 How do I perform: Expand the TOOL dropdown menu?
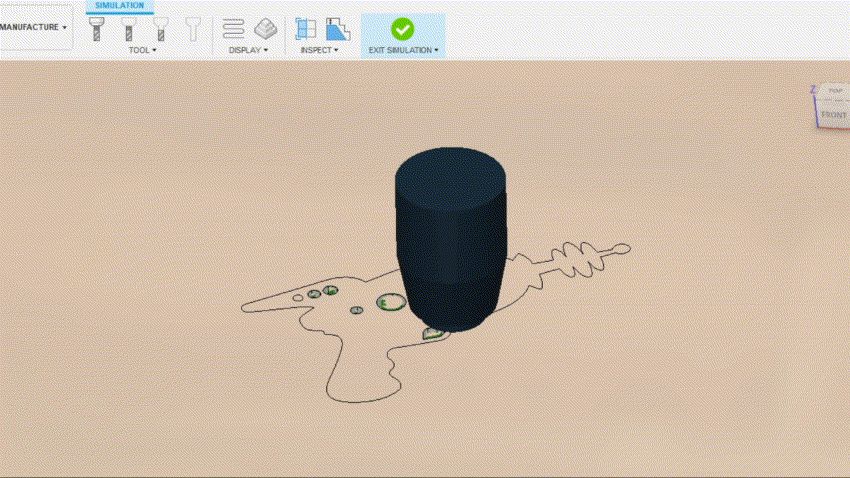point(143,50)
